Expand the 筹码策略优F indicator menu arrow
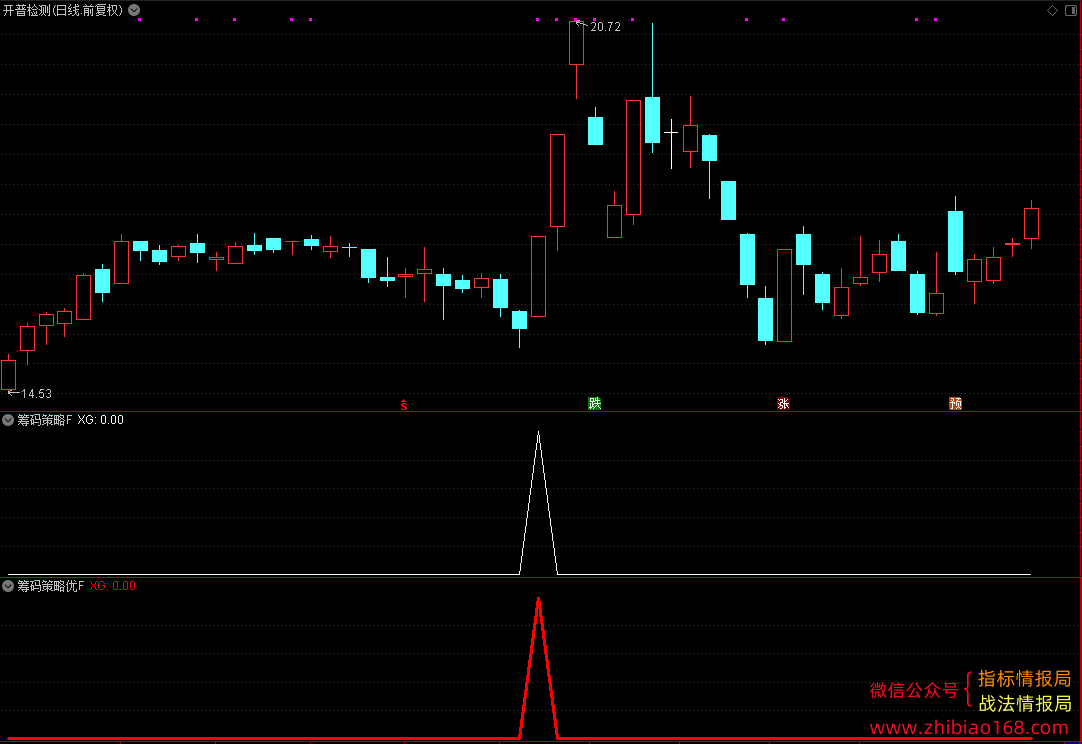Image resolution: width=1082 pixels, height=744 pixels. [x=8, y=586]
